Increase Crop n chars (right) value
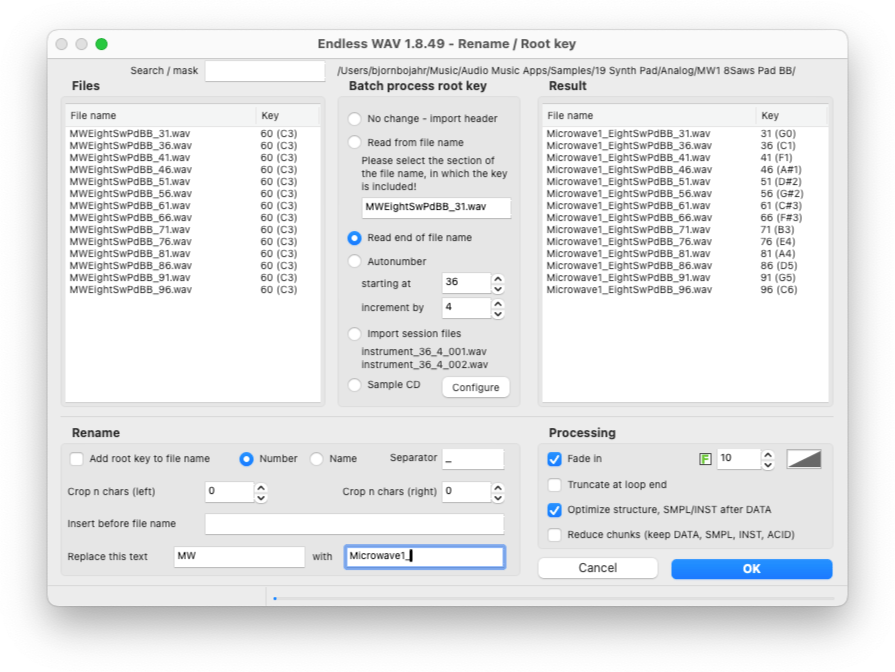Image resolution: width=895 pixels, height=672 pixels. 498,487
